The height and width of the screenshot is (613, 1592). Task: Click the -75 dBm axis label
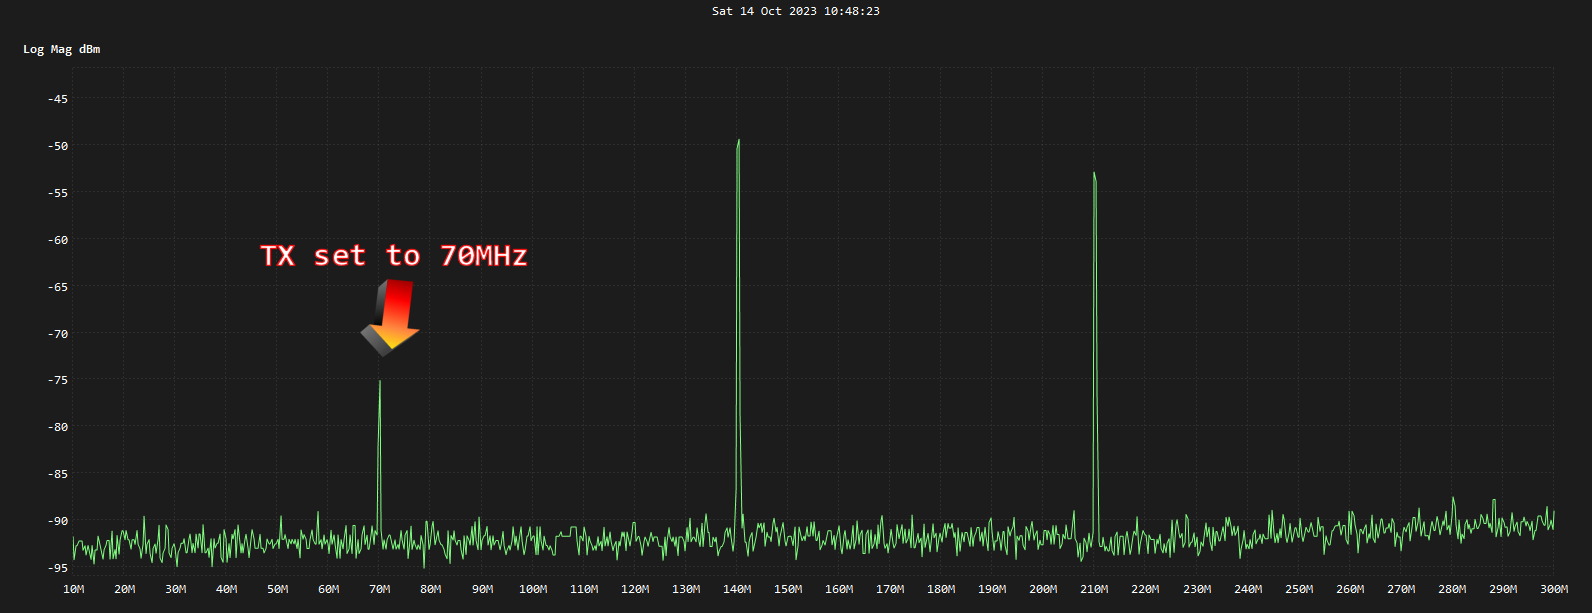coord(58,380)
